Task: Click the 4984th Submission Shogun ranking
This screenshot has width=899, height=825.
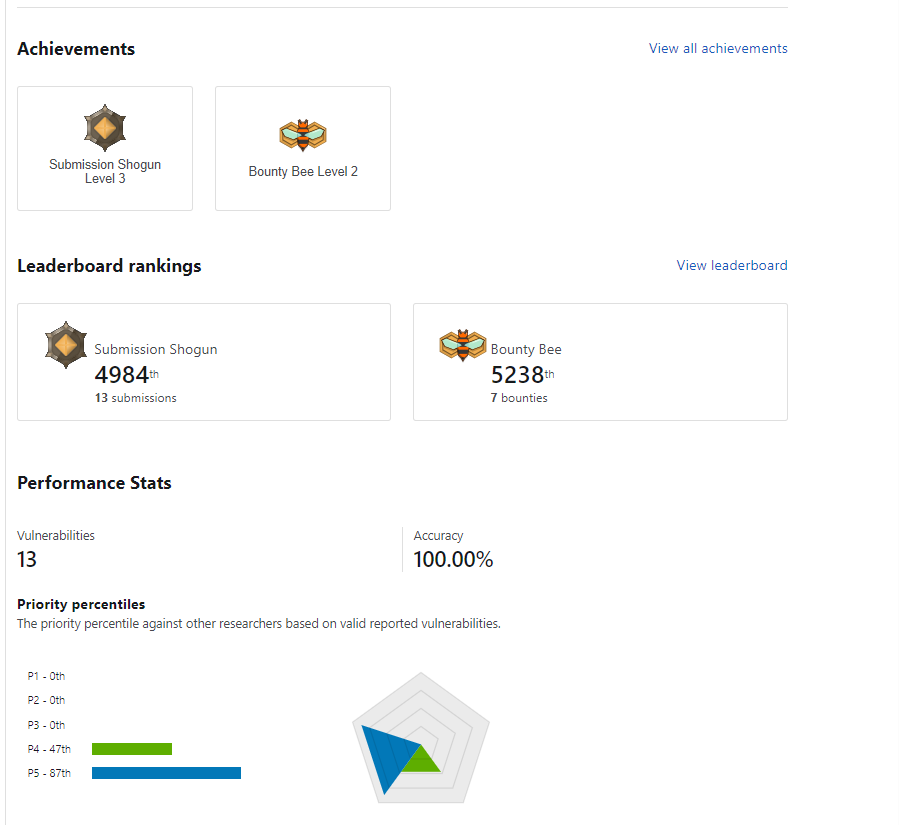Action: coord(122,375)
